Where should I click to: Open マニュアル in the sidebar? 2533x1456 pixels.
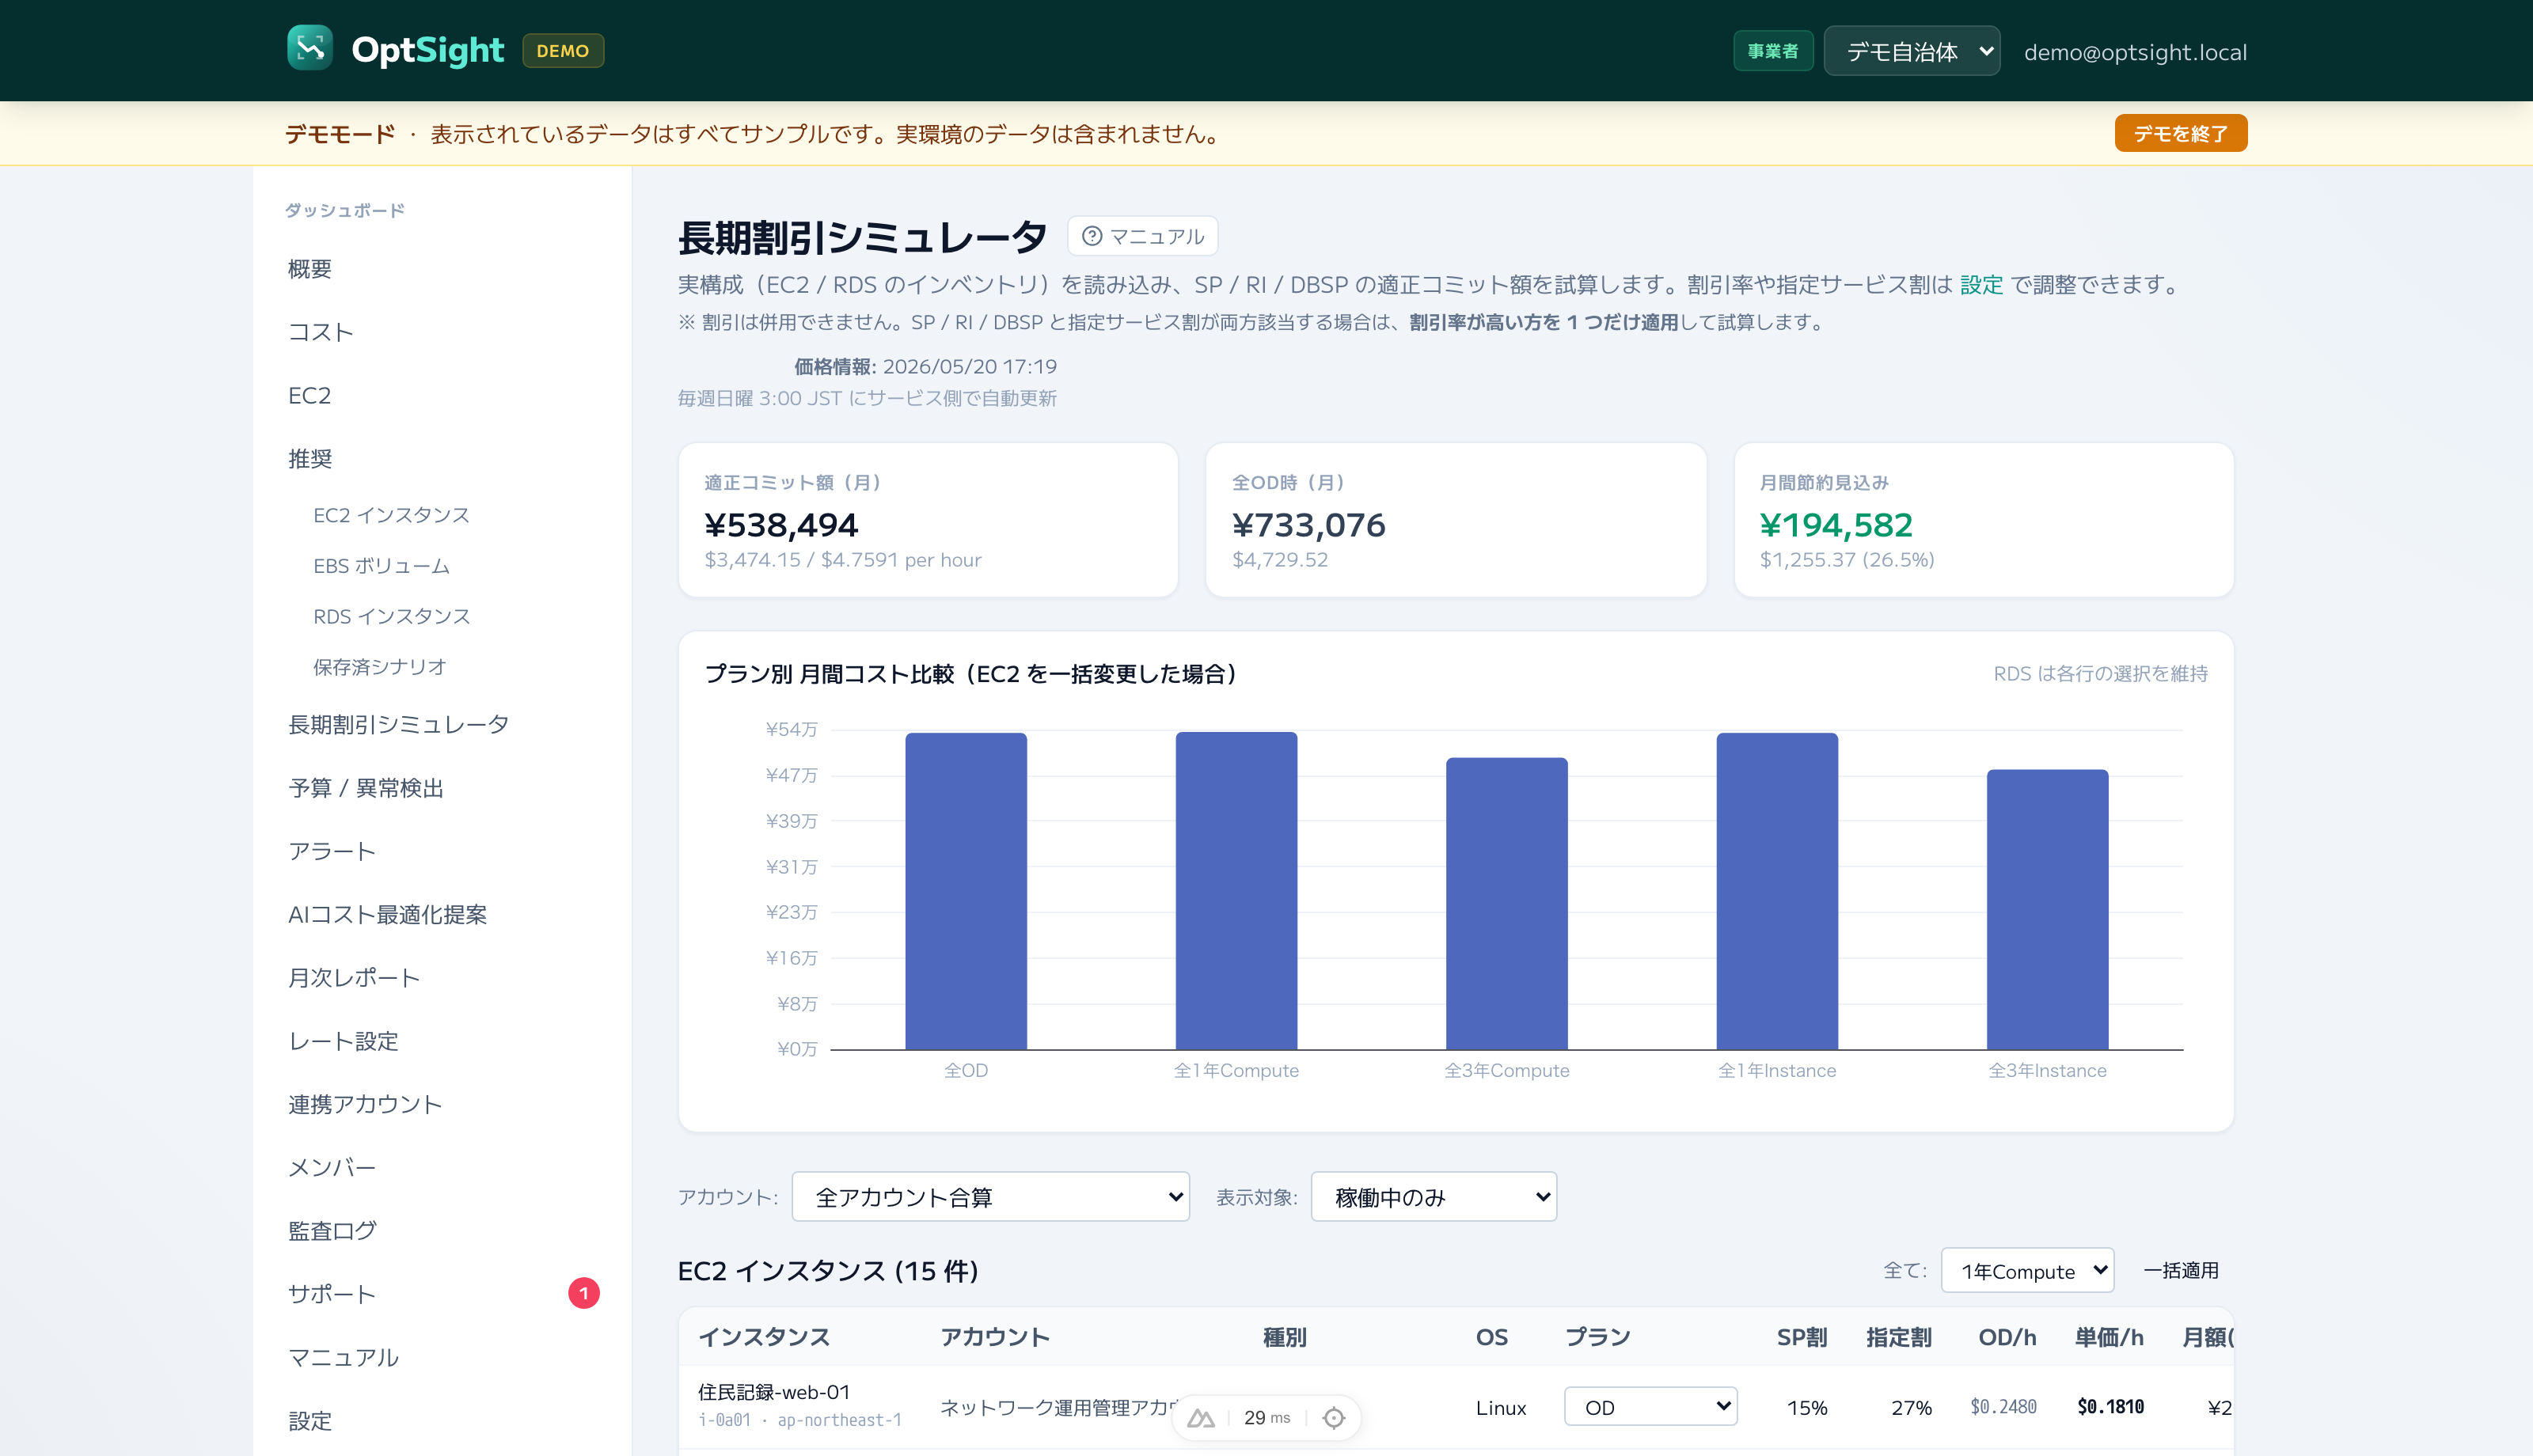[x=343, y=1357]
